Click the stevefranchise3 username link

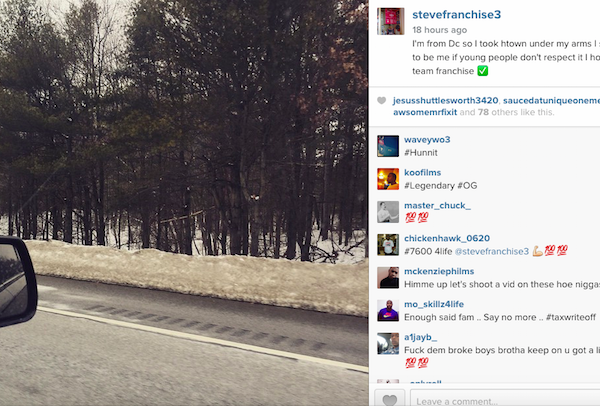click(457, 15)
